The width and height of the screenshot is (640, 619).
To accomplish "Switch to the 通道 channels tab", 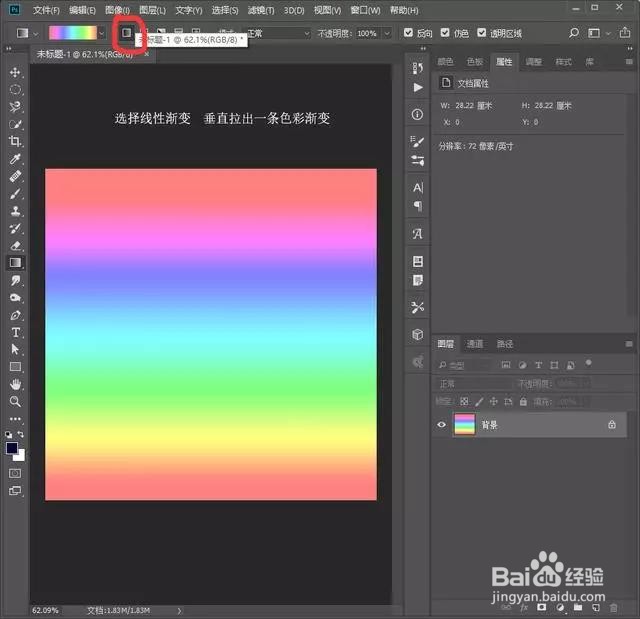I will [x=475, y=344].
